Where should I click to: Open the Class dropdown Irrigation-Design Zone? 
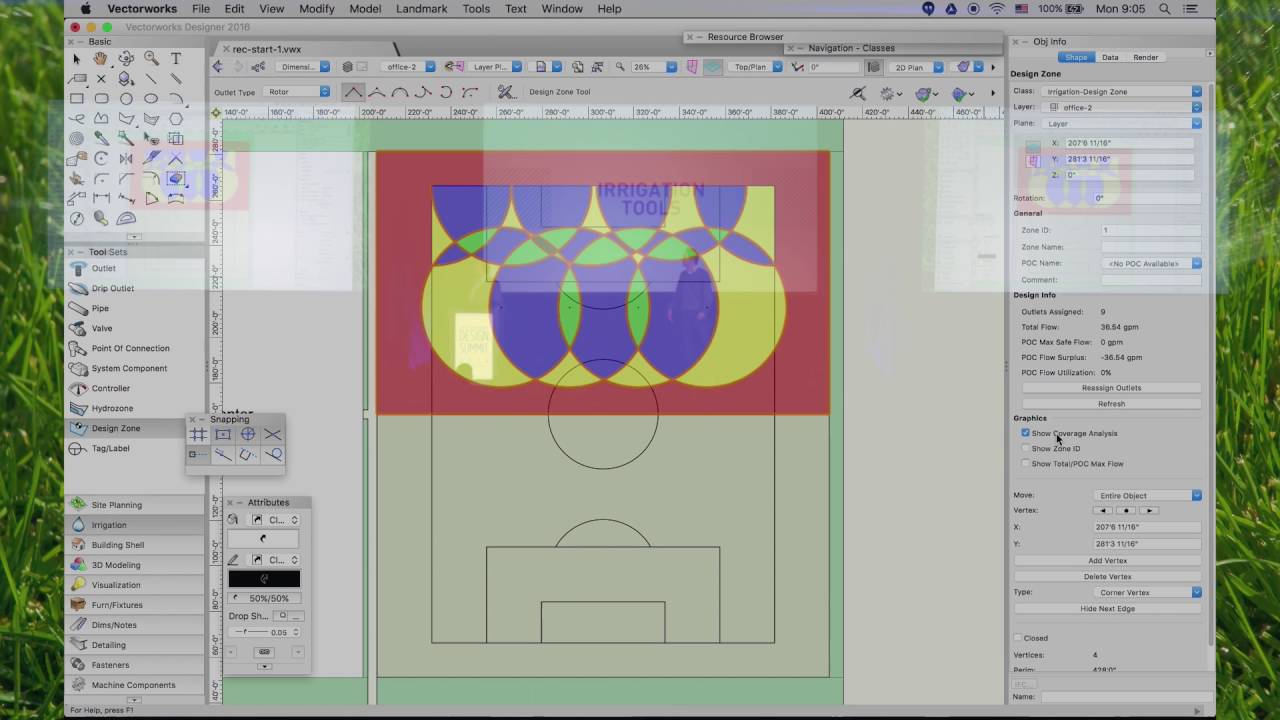(1121, 91)
